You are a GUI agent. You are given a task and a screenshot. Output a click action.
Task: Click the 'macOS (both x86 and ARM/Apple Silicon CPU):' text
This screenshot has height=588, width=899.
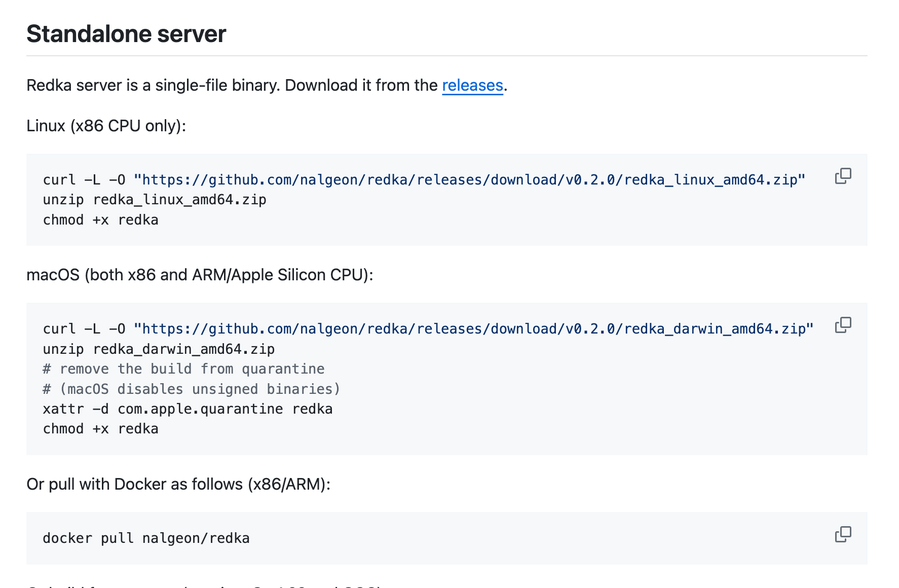click(x=200, y=275)
